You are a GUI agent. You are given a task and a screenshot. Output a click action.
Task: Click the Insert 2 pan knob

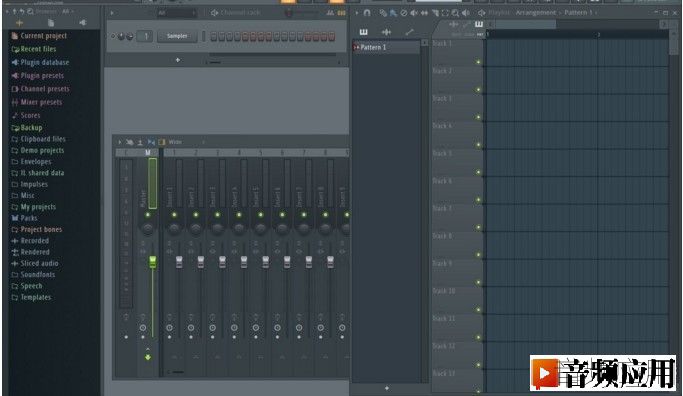click(196, 228)
